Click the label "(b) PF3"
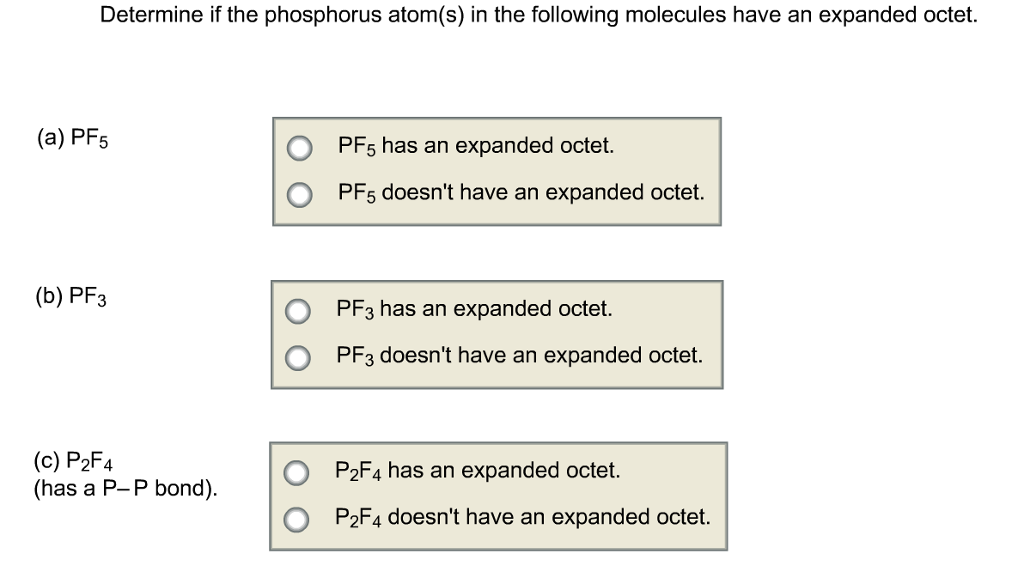 [x=71, y=297]
